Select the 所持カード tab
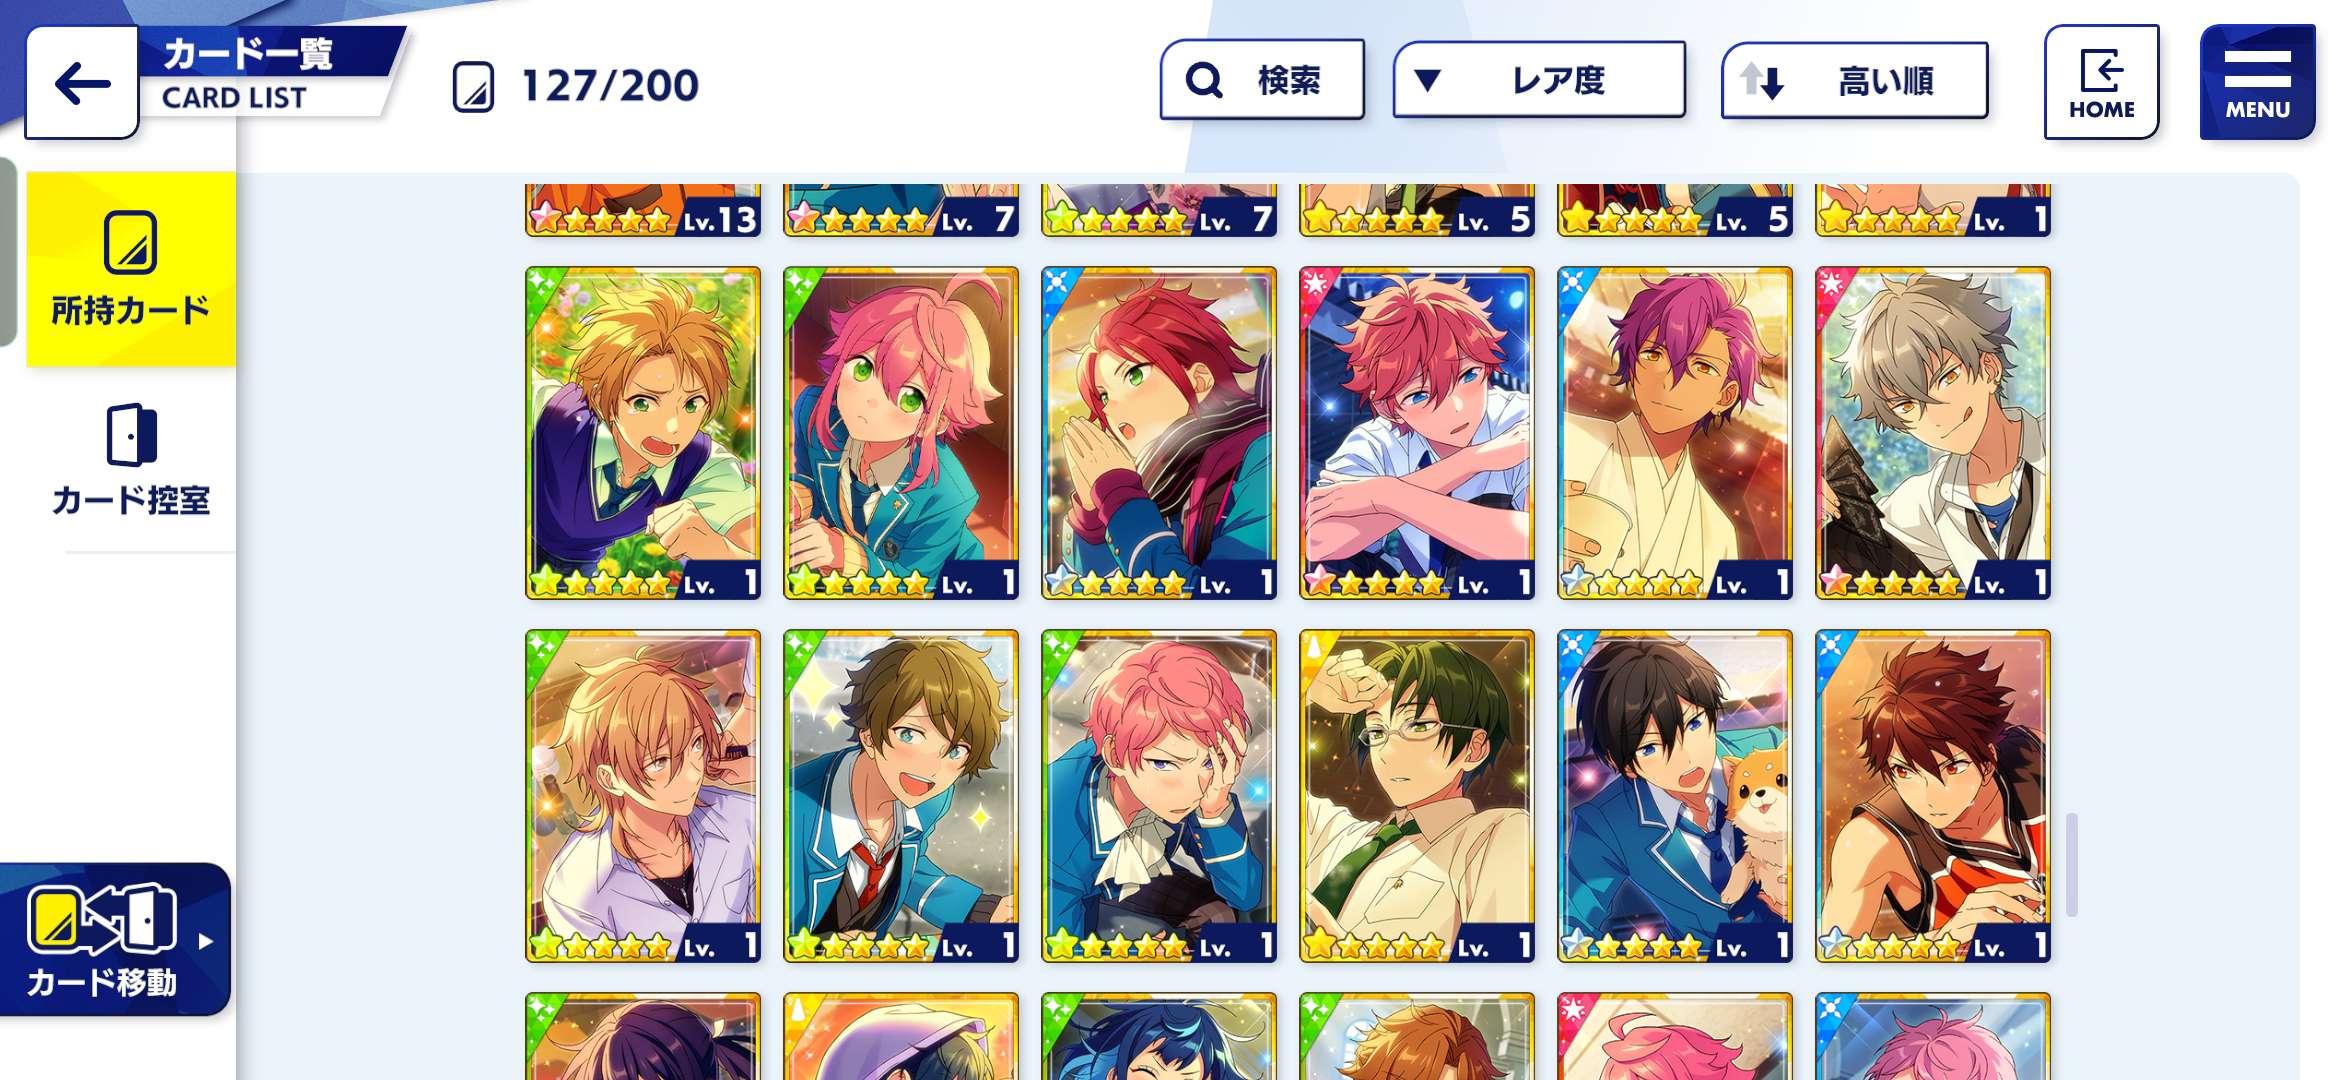Image resolution: width=2340 pixels, height=1080 pixels. (131, 270)
